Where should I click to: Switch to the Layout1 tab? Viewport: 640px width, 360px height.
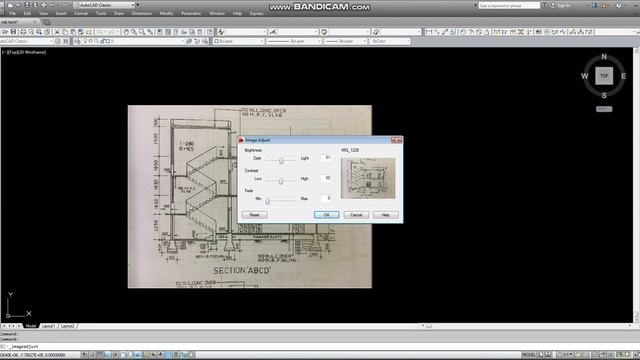click(48, 326)
